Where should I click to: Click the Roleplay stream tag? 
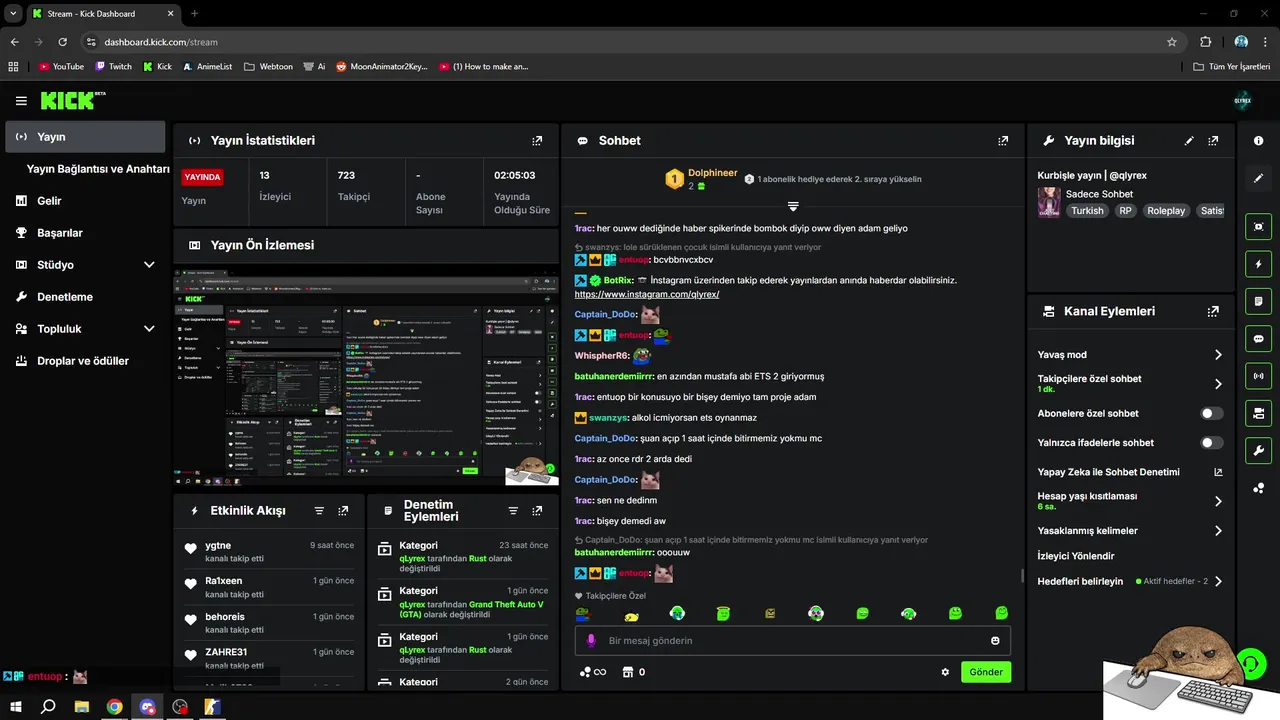[x=1165, y=211]
